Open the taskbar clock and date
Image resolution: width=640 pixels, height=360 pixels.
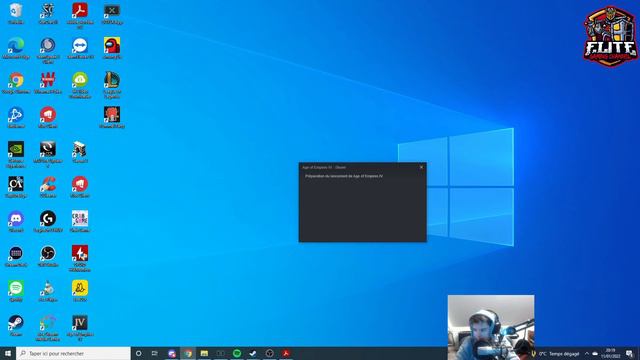click(610, 353)
